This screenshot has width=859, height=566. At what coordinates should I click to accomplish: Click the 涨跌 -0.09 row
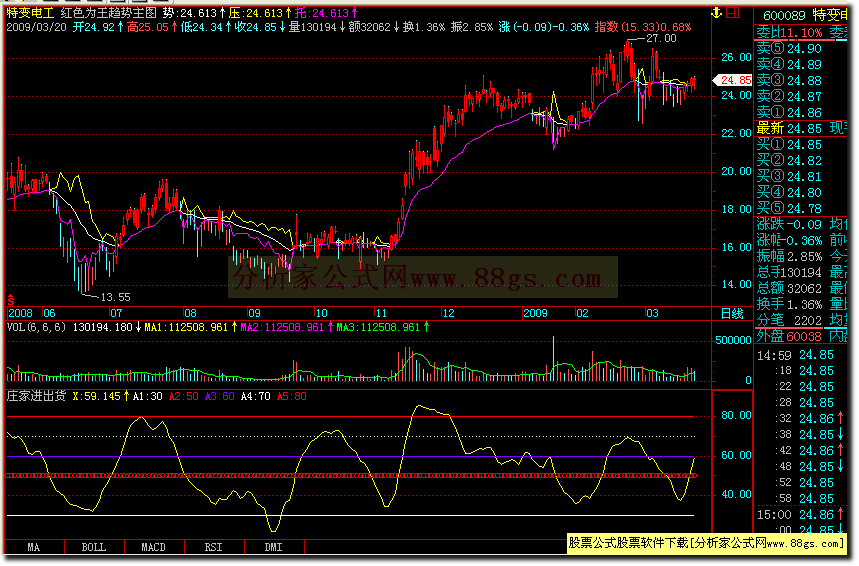coord(789,225)
